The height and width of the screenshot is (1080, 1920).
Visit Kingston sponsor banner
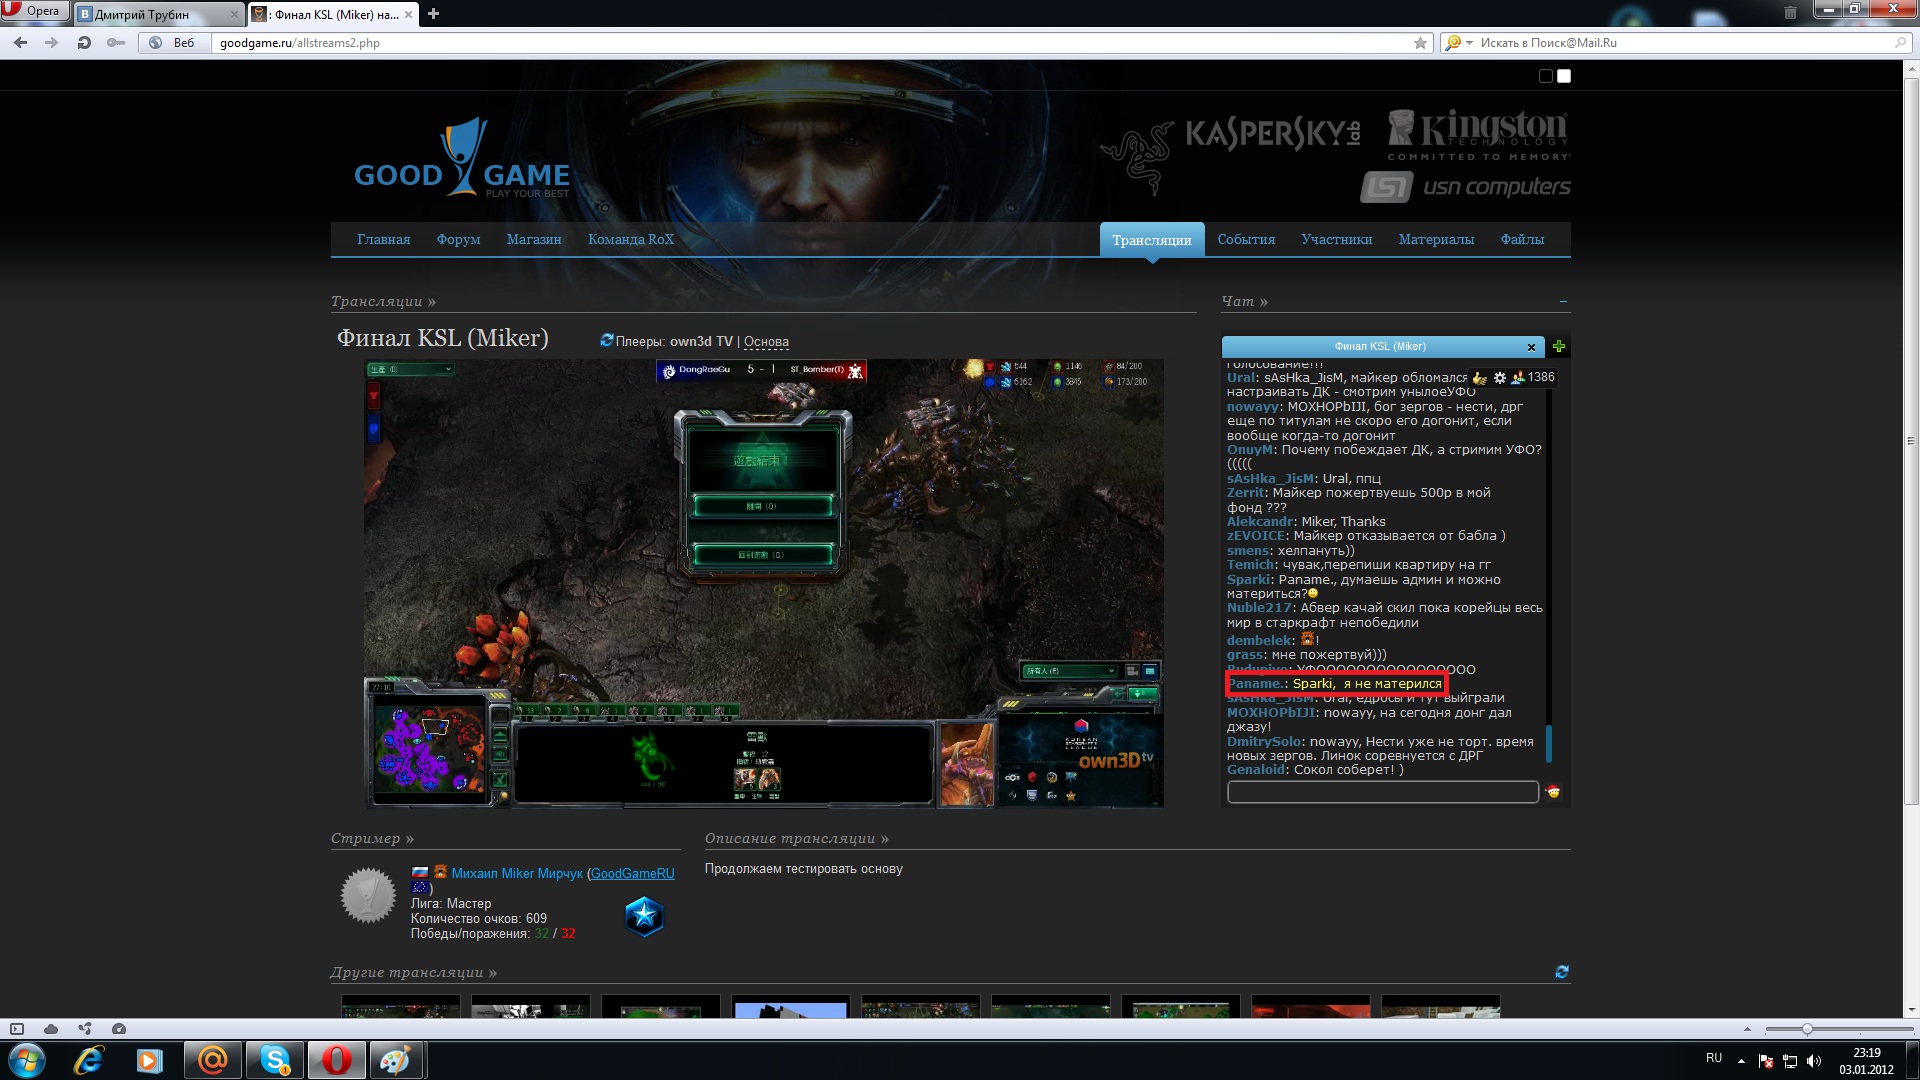click(x=1478, y=135)
